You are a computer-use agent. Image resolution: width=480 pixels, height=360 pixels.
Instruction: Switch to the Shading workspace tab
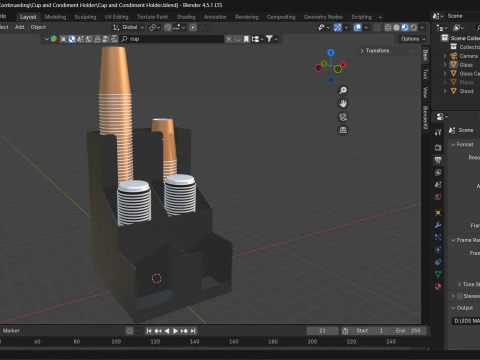(186, 17)
